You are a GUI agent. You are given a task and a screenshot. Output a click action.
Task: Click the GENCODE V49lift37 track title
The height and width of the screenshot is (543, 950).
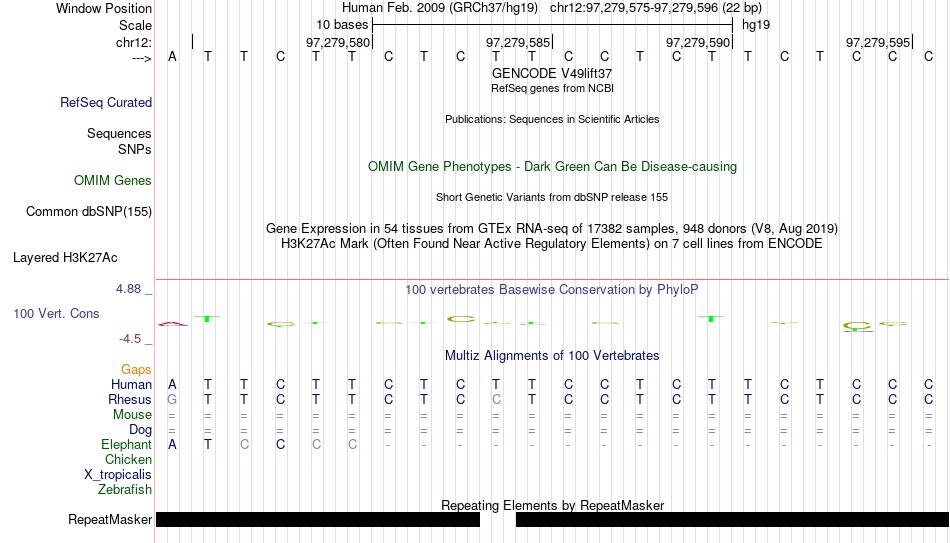tap(552, 73)
